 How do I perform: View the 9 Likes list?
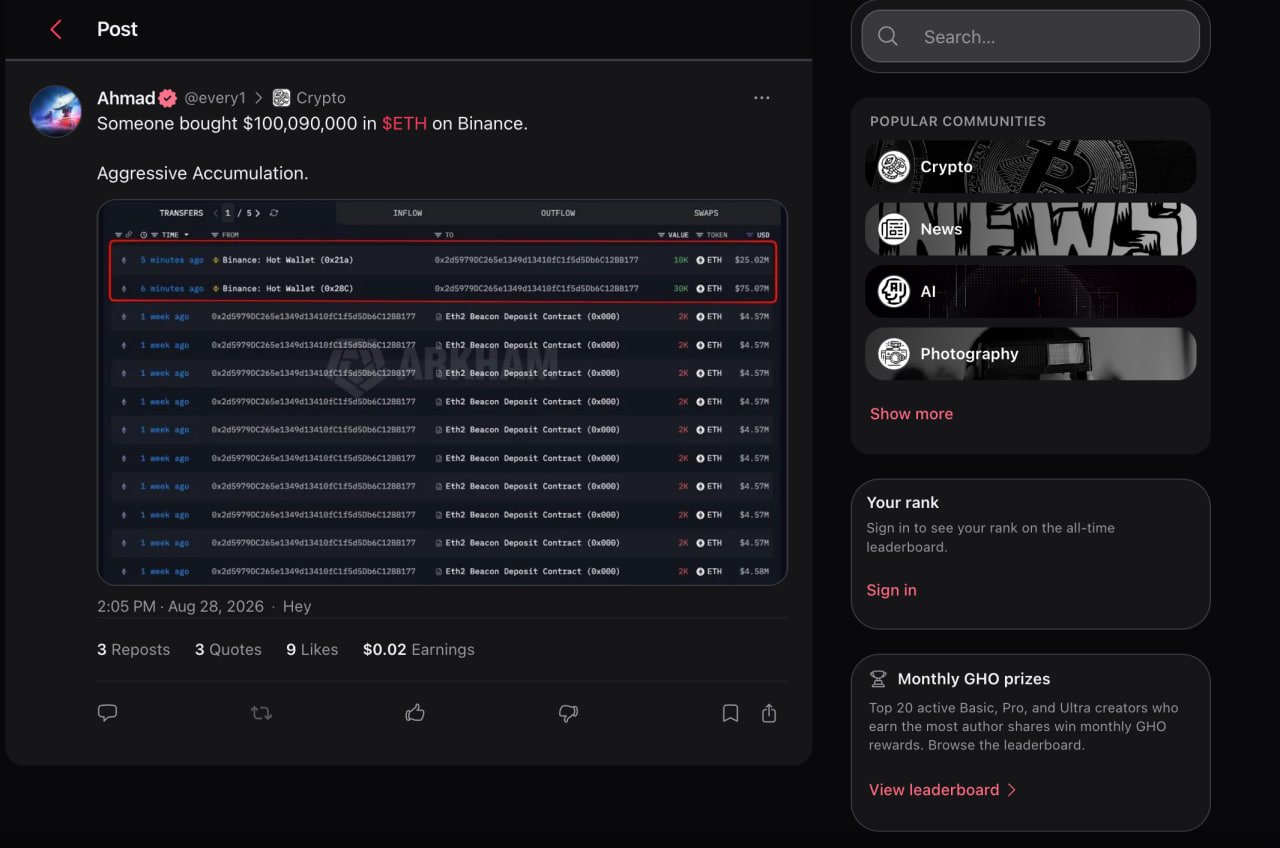coord(312,649)
